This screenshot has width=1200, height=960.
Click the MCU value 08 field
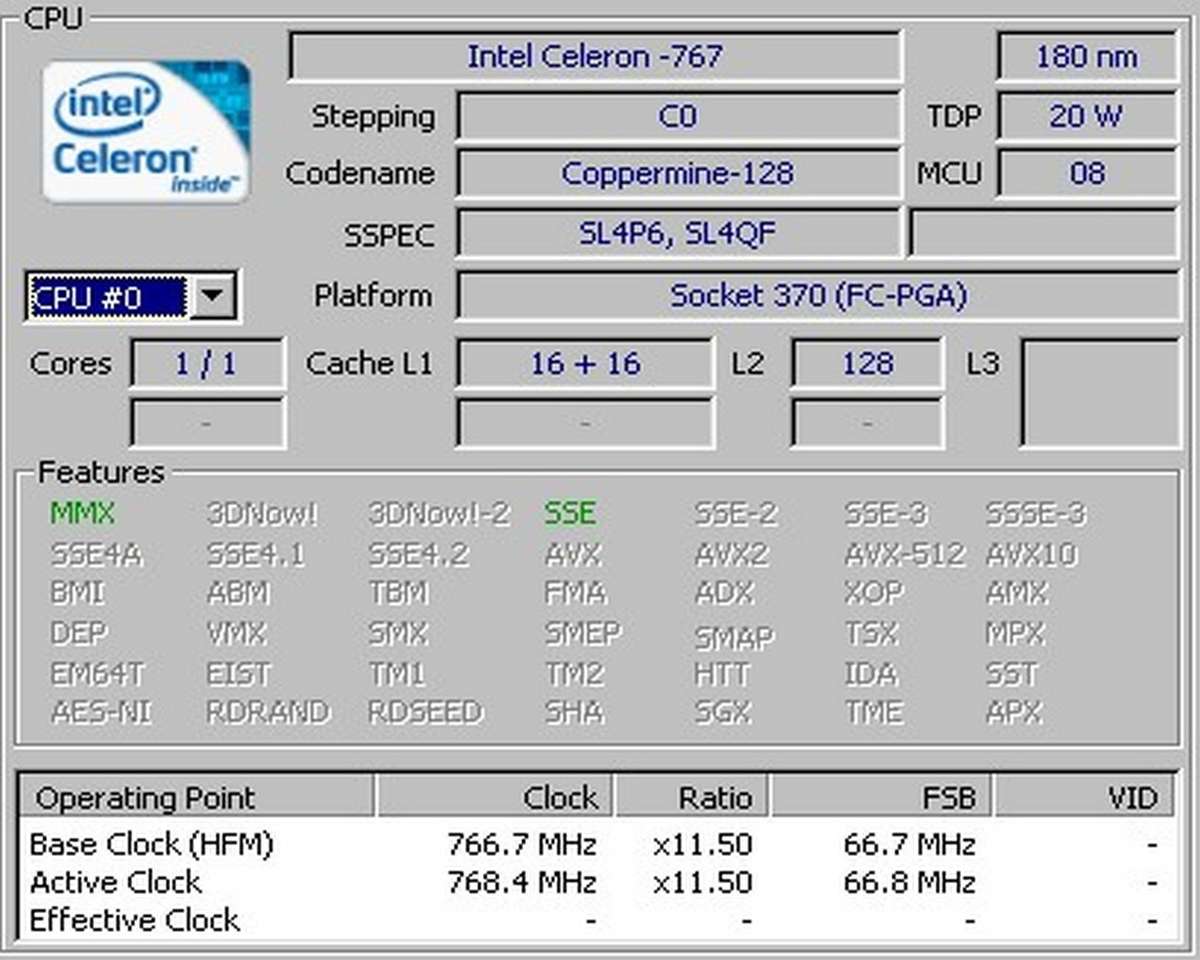[1086, 173]
